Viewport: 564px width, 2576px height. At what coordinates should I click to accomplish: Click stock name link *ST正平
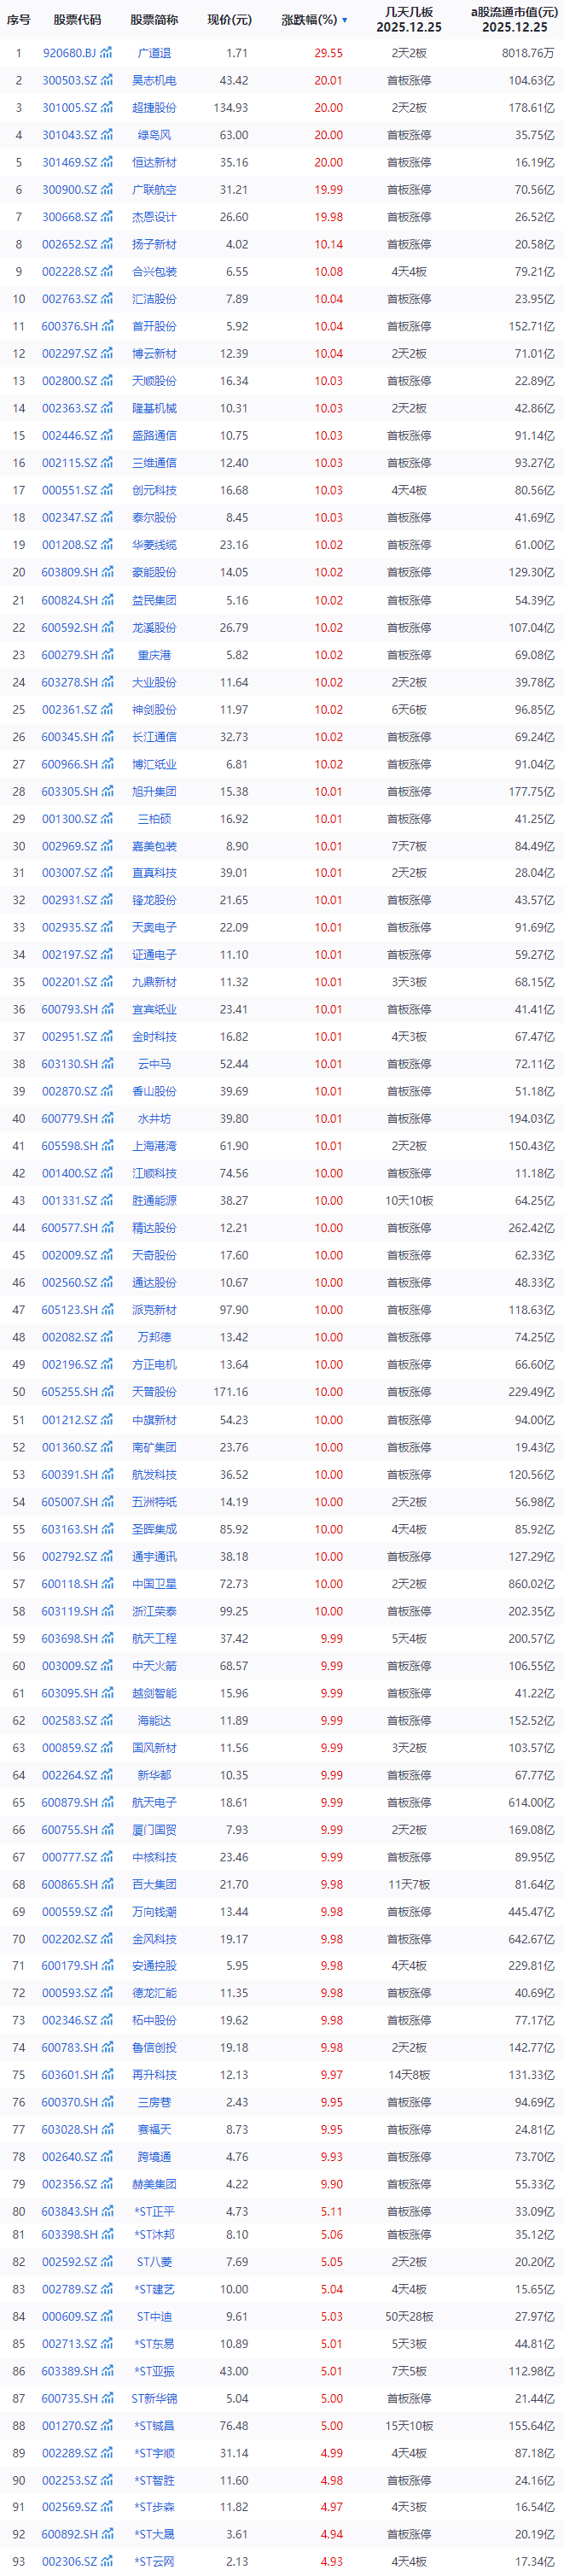pos(154,2210)
